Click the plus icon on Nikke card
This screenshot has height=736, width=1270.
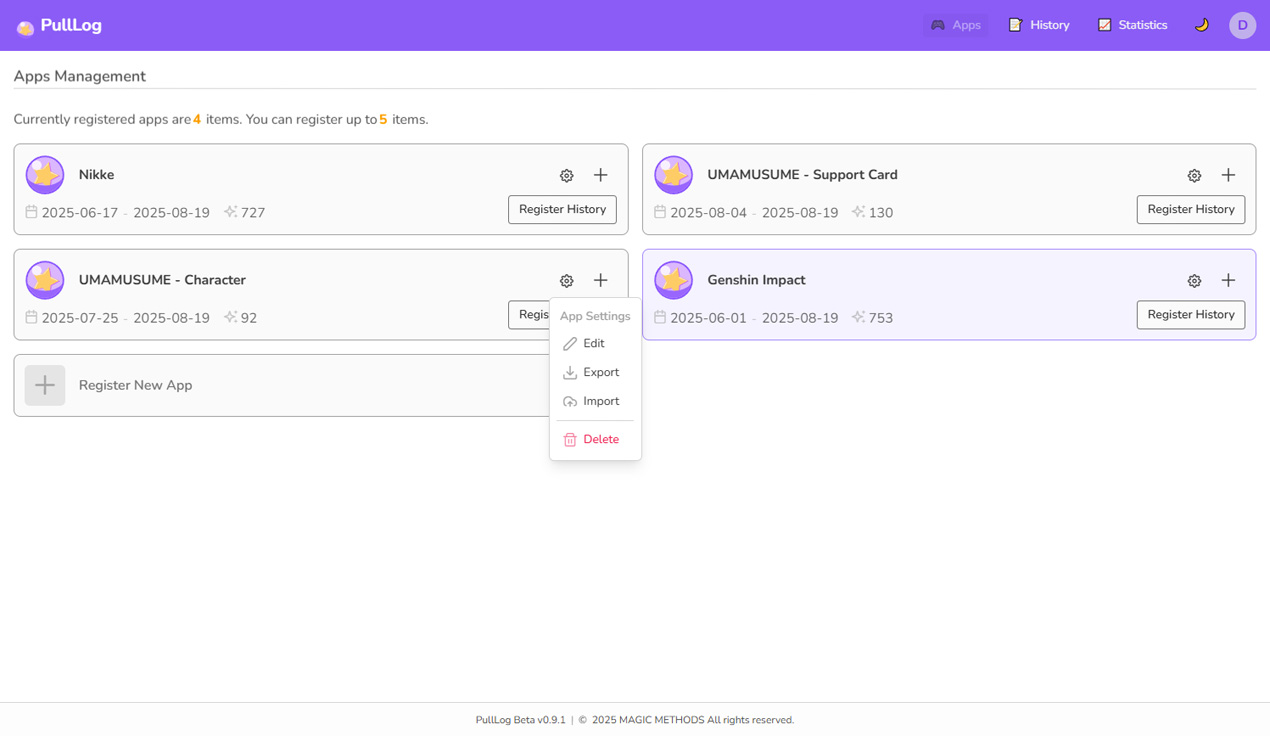(600, 175)
